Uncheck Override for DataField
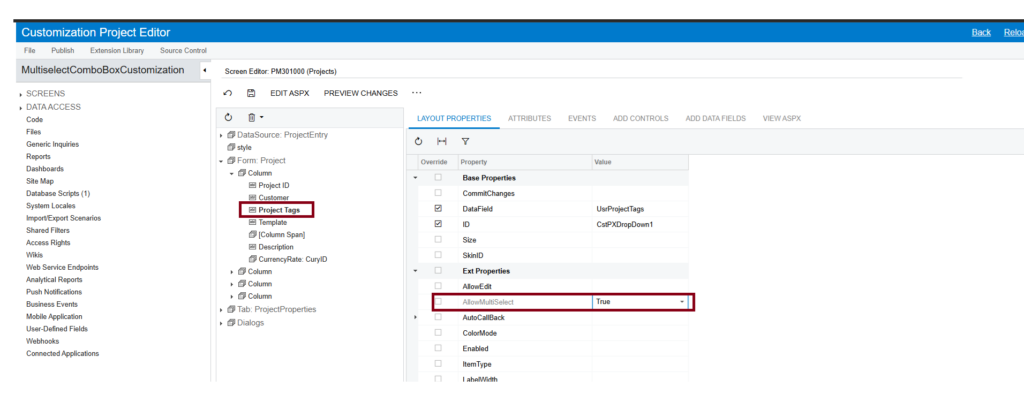The image size is (1024, 395). [x=438, y=208]
